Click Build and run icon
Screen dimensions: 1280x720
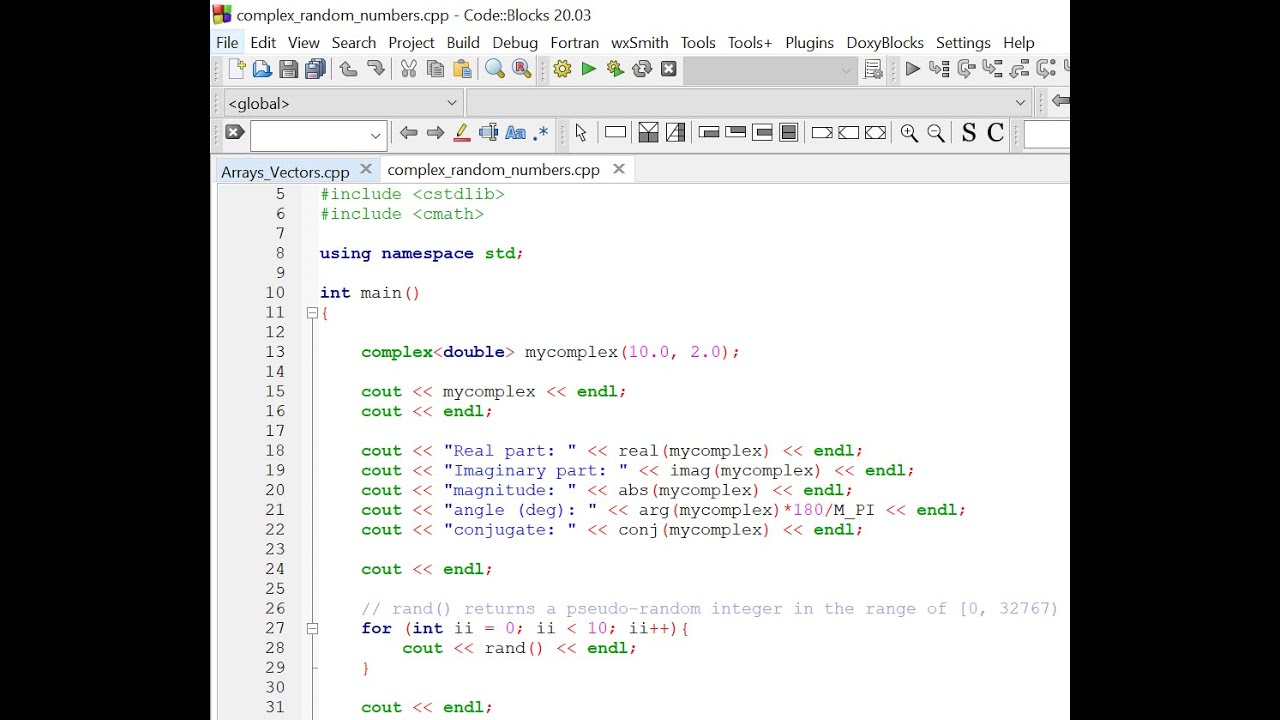(615, 69)
